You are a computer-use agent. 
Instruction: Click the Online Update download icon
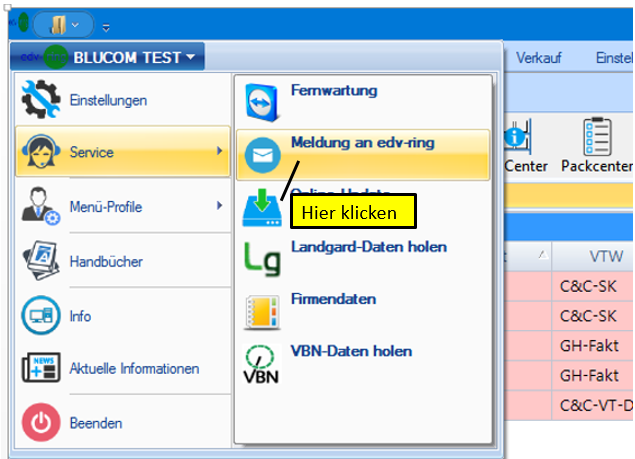pyautogui.click(x=263, y=208)
